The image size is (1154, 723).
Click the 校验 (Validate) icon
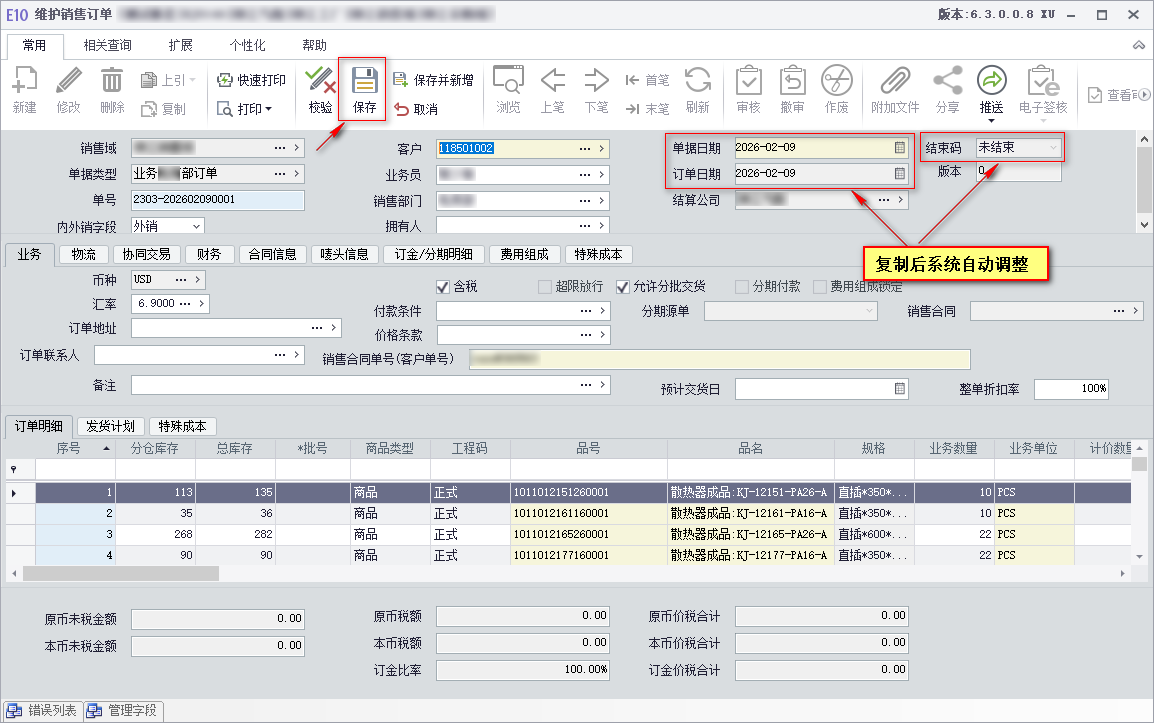click(x=320, y=81)
